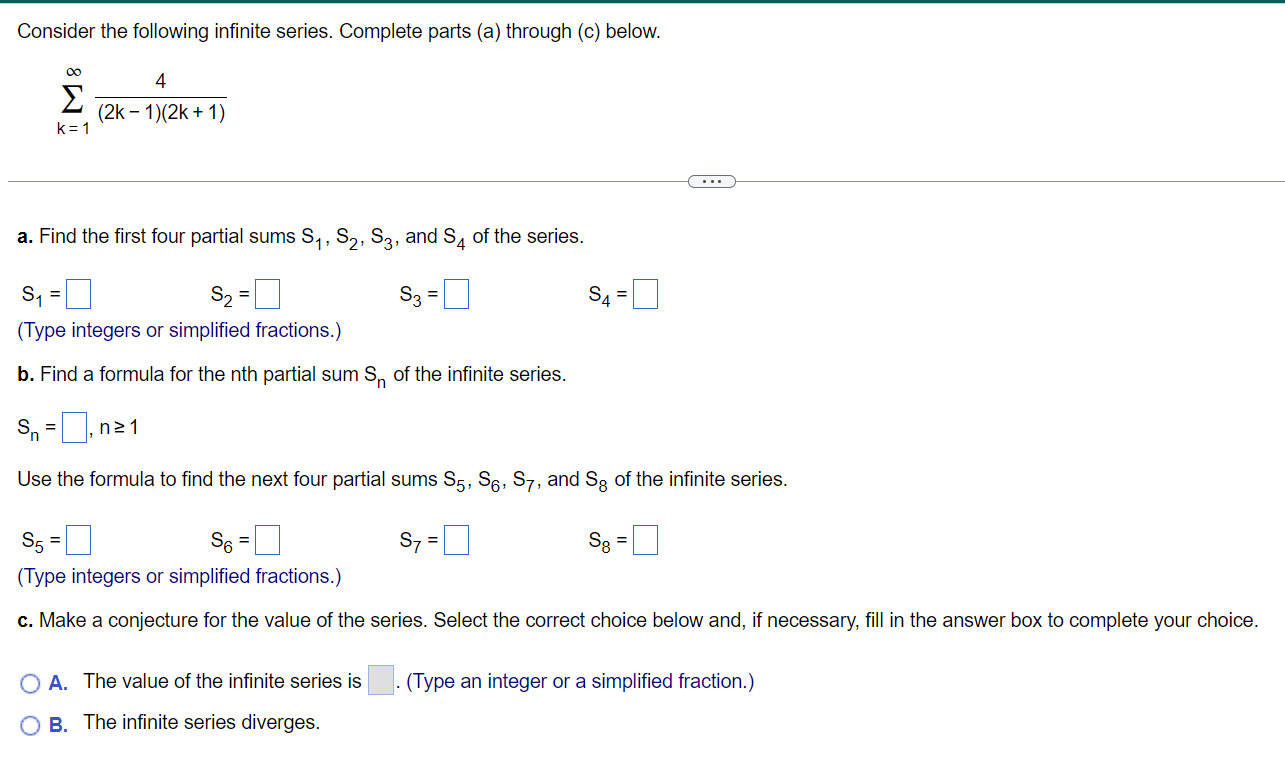
Task: Click the answer box for S4
Action: (645, 293)
